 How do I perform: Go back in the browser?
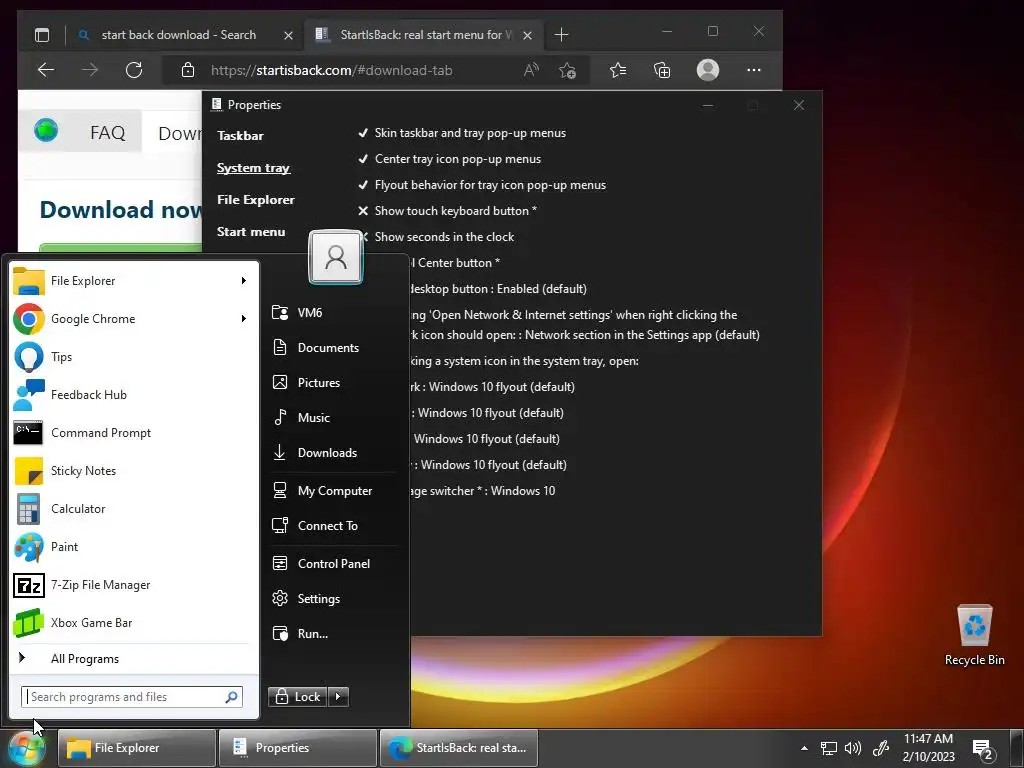click(x=46, y=70)
